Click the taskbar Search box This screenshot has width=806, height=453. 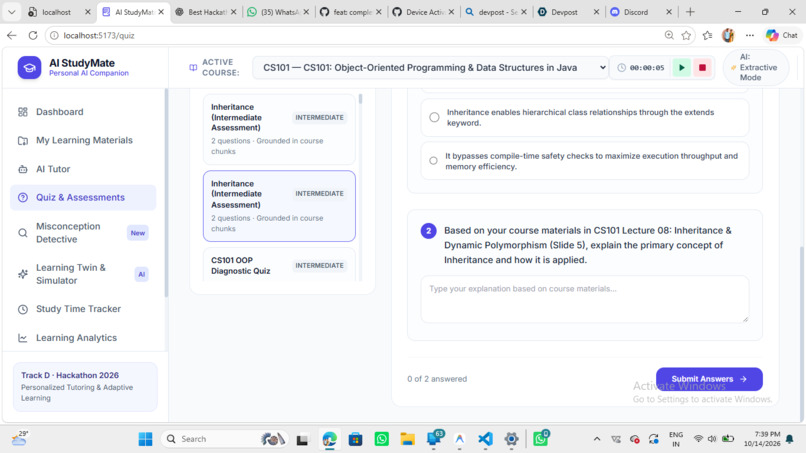click(224, 439)
